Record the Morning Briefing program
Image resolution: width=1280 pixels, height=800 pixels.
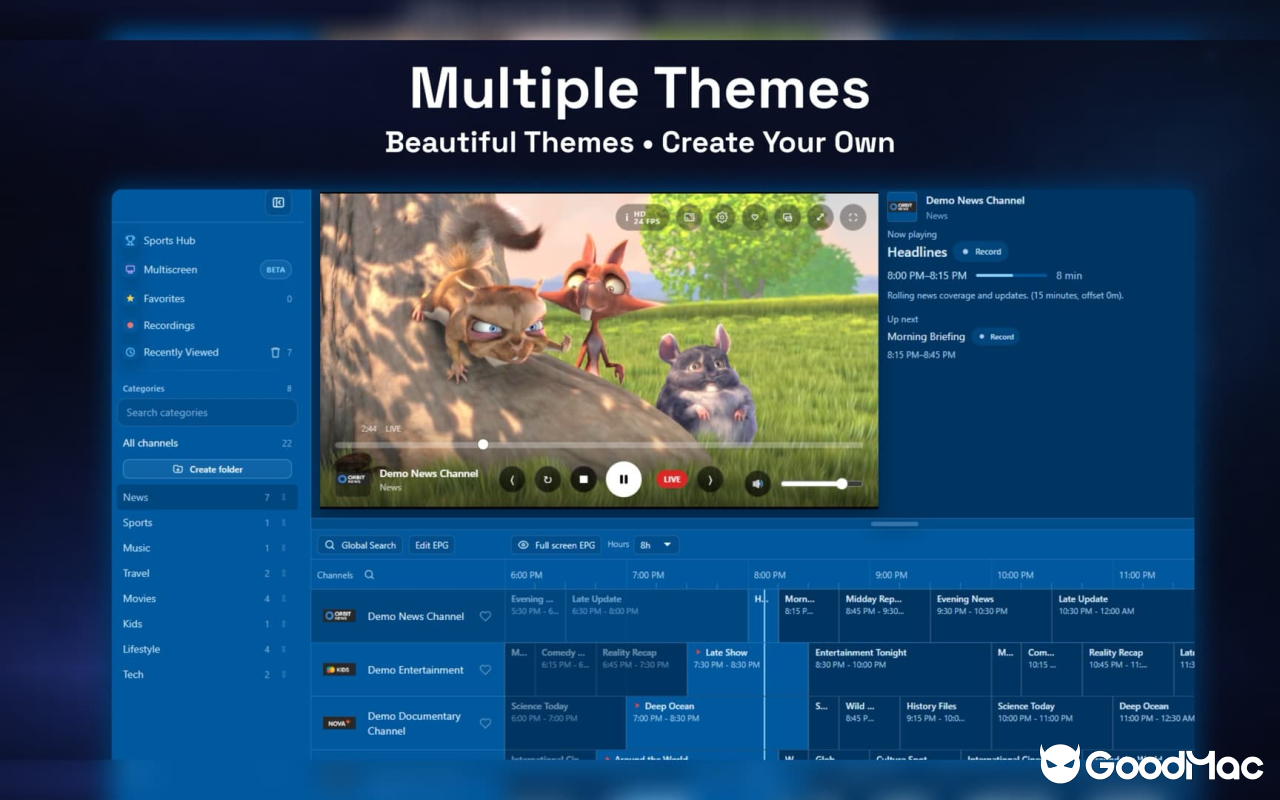[x=995, y=337]
